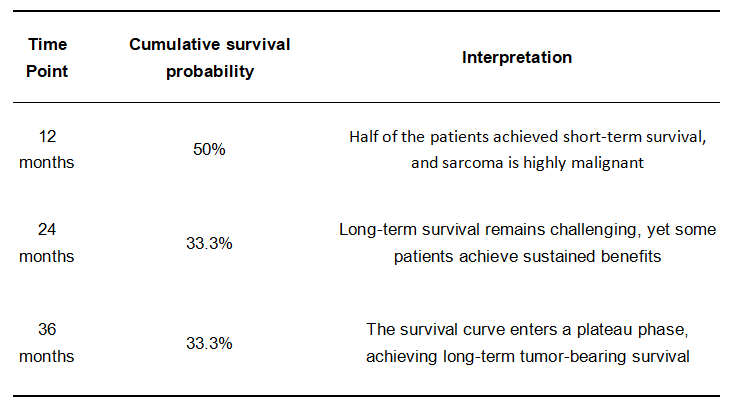Click the word 'Point' in first header
The width and height of the screenshot is (731, 406).
pyautogui.click(x=47, y=71)
